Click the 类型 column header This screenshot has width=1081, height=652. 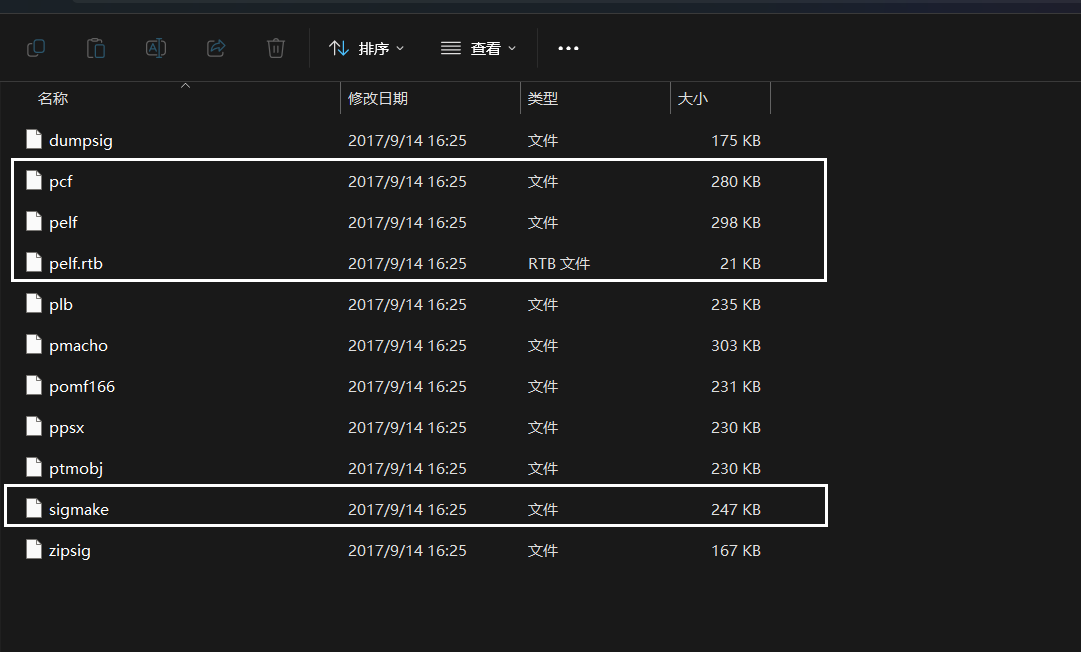[x=543, y=99]
